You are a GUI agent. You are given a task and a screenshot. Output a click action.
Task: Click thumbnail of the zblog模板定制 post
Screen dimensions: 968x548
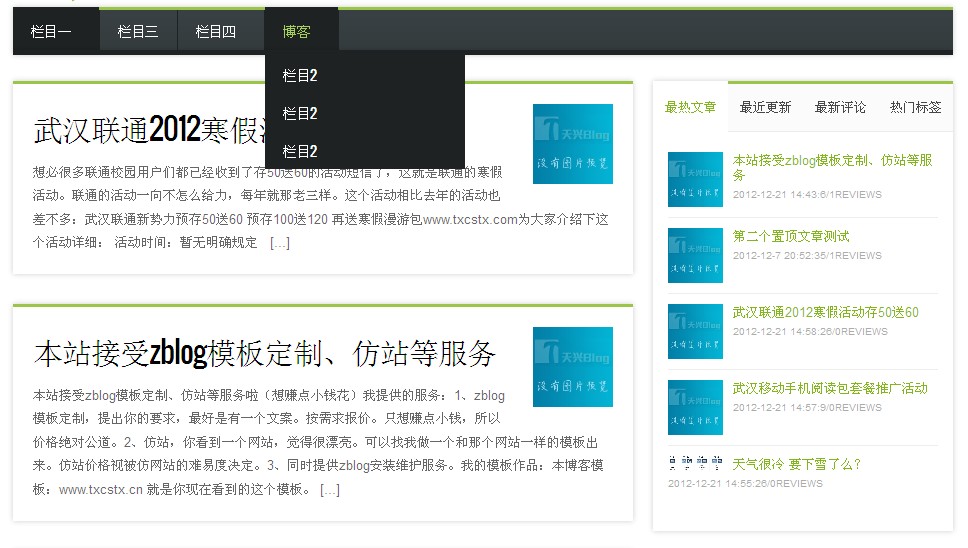(573, 367)
